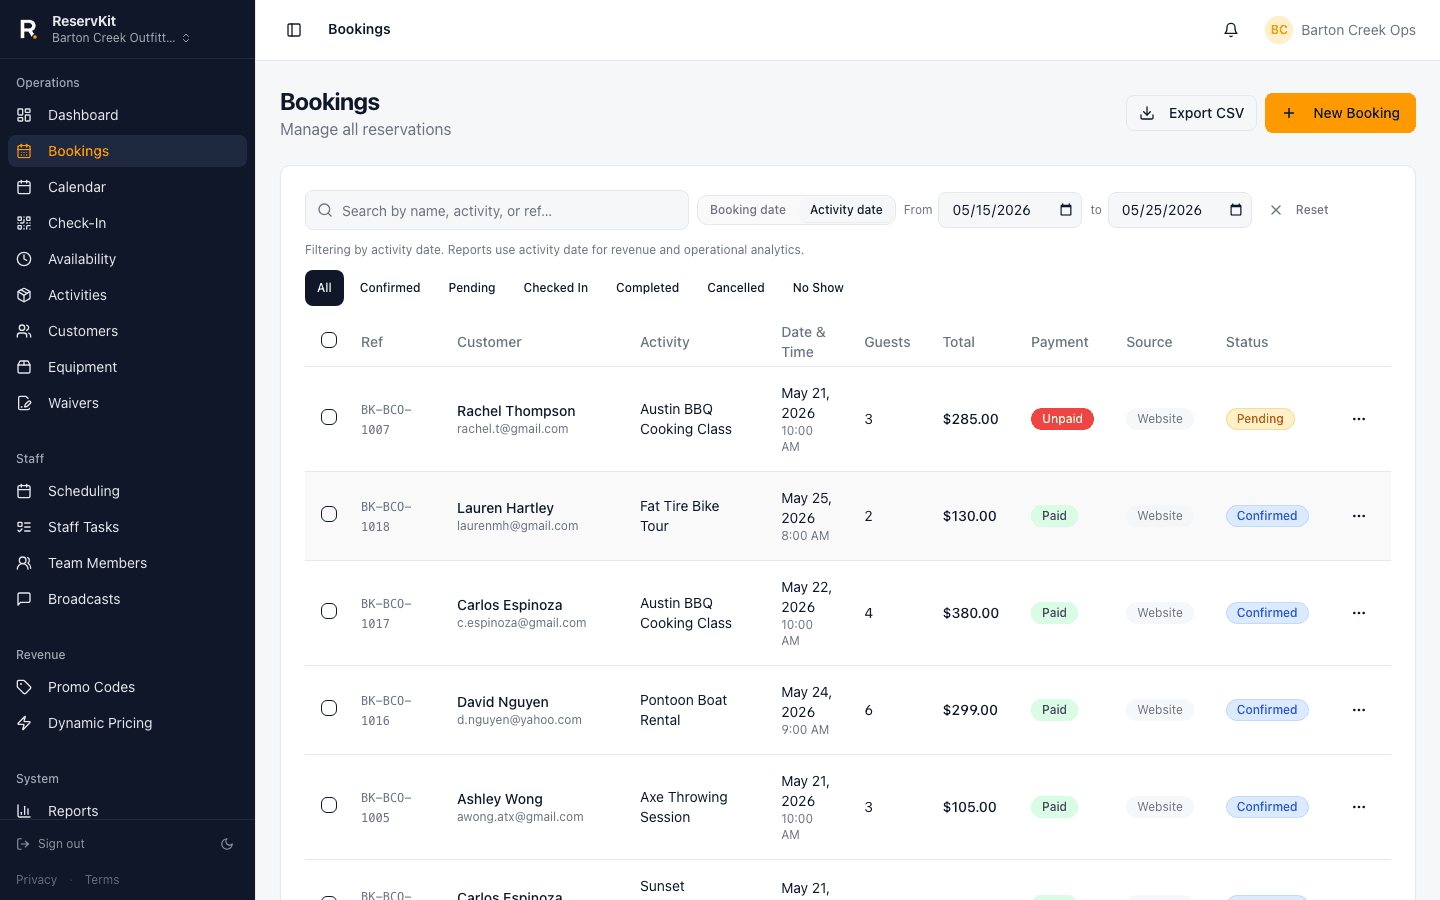Open the Terms link
The width and height of the screenshot is (1440, 900).
[102, 880]
